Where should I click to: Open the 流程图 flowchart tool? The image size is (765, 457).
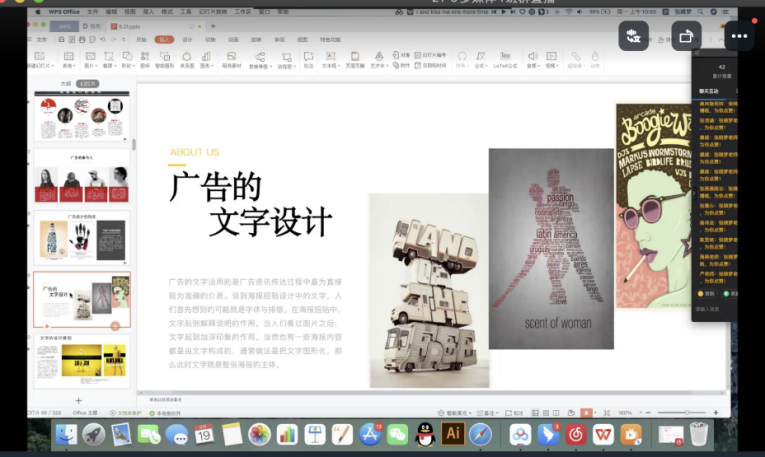point(287,60)
